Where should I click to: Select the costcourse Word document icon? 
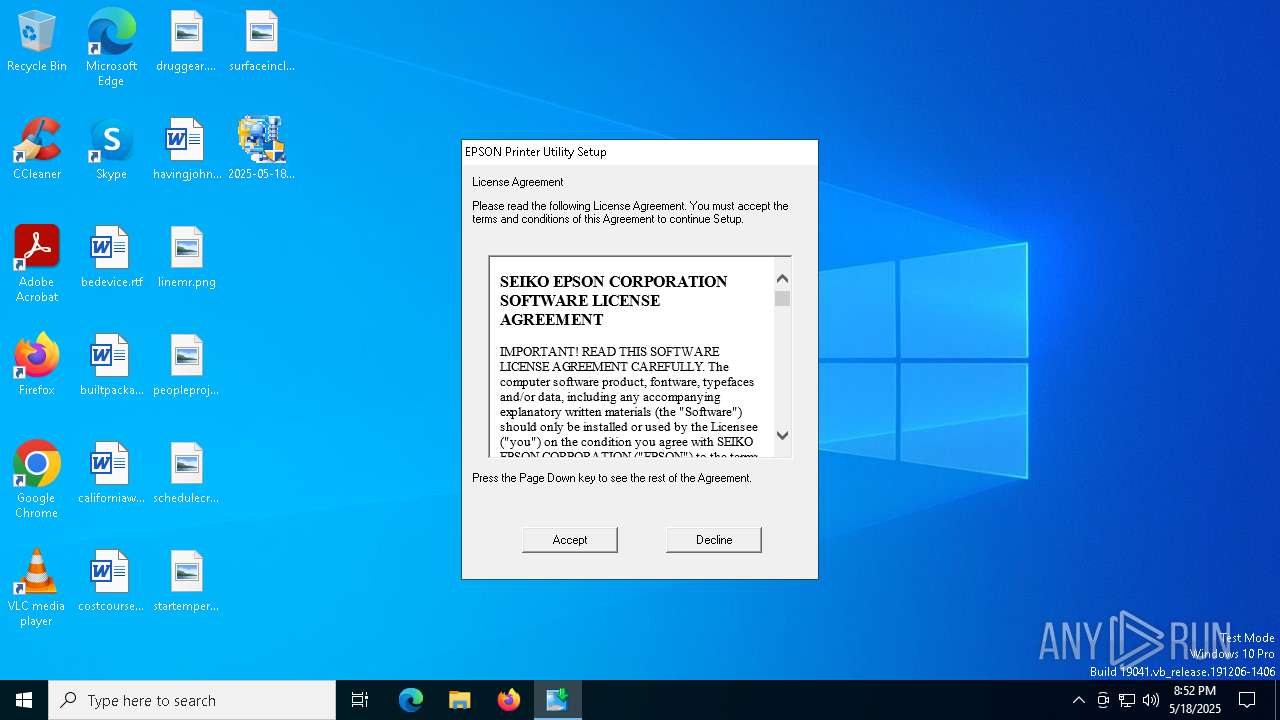coord(111,582)
